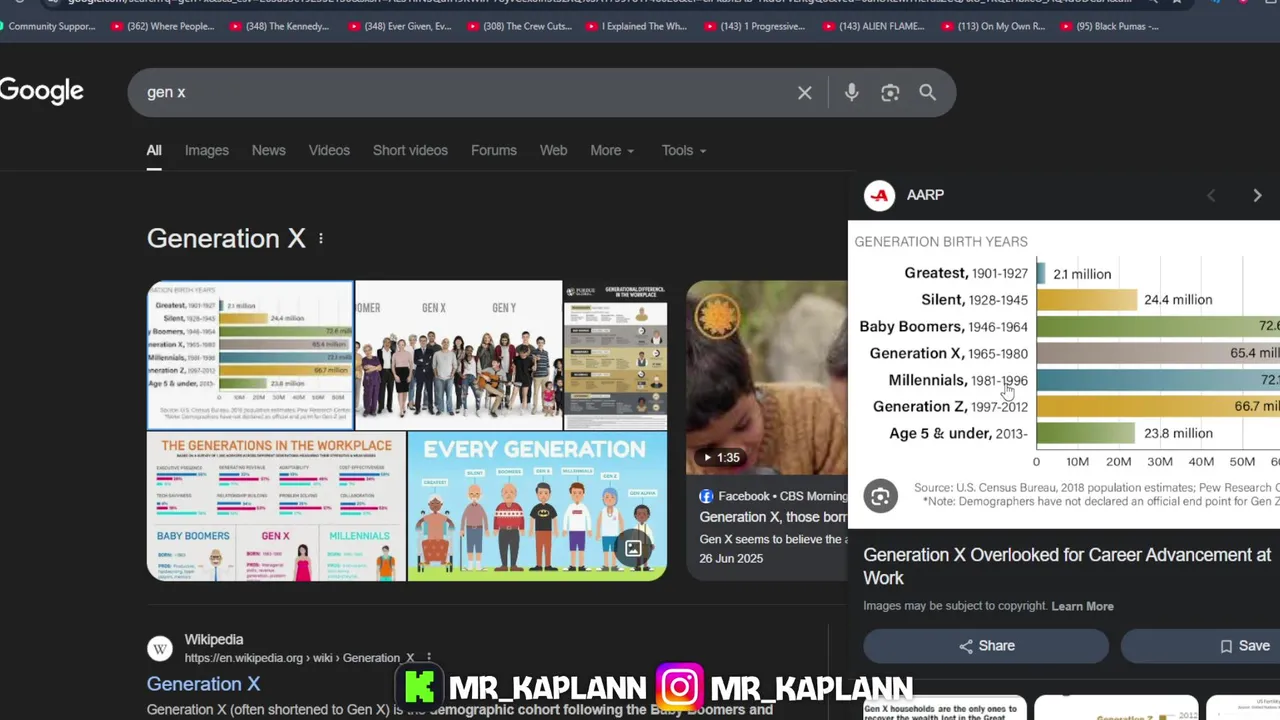Switch to the Web tab
This screenshot has height=720, width=1280.
coord(553,151)
